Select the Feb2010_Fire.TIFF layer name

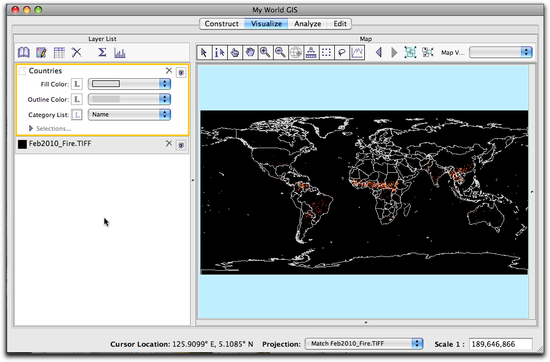tap(60, 143)
